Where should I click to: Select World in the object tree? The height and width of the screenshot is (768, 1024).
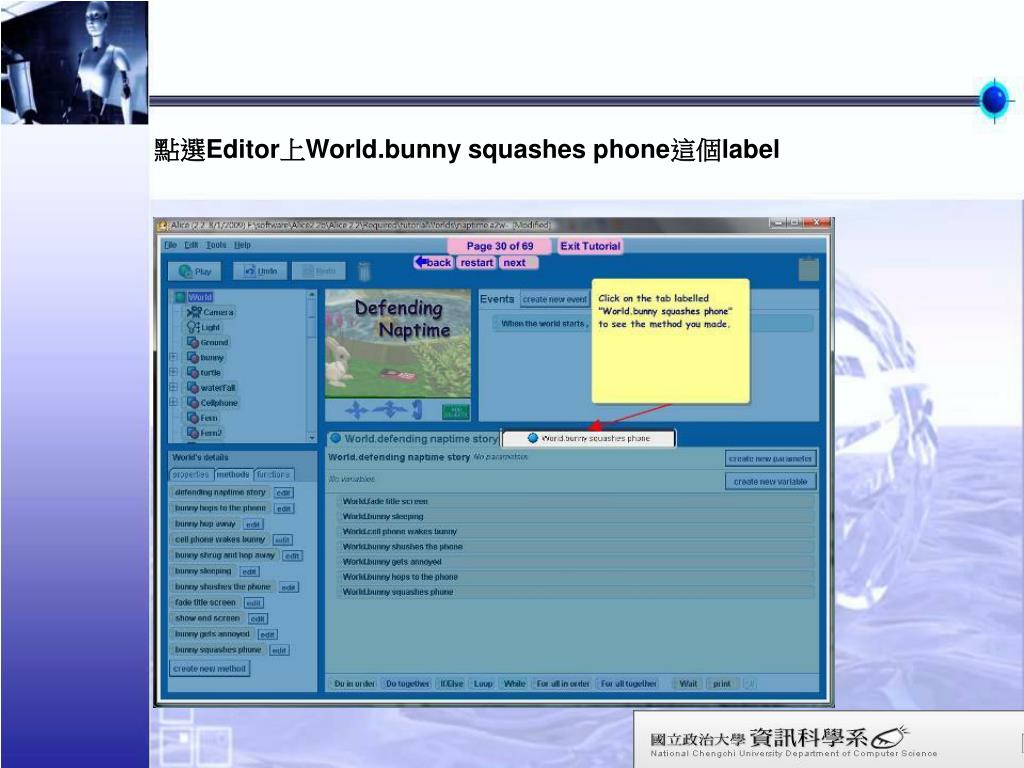pos(200,297)
